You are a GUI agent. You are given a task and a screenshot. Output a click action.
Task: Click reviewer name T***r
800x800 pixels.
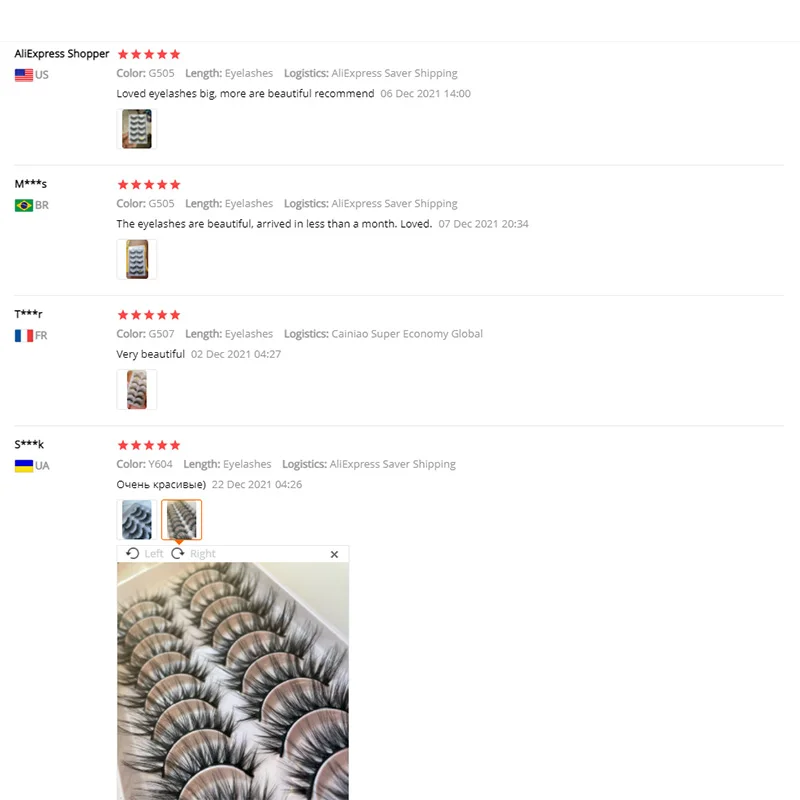click(x=29, y=314)
